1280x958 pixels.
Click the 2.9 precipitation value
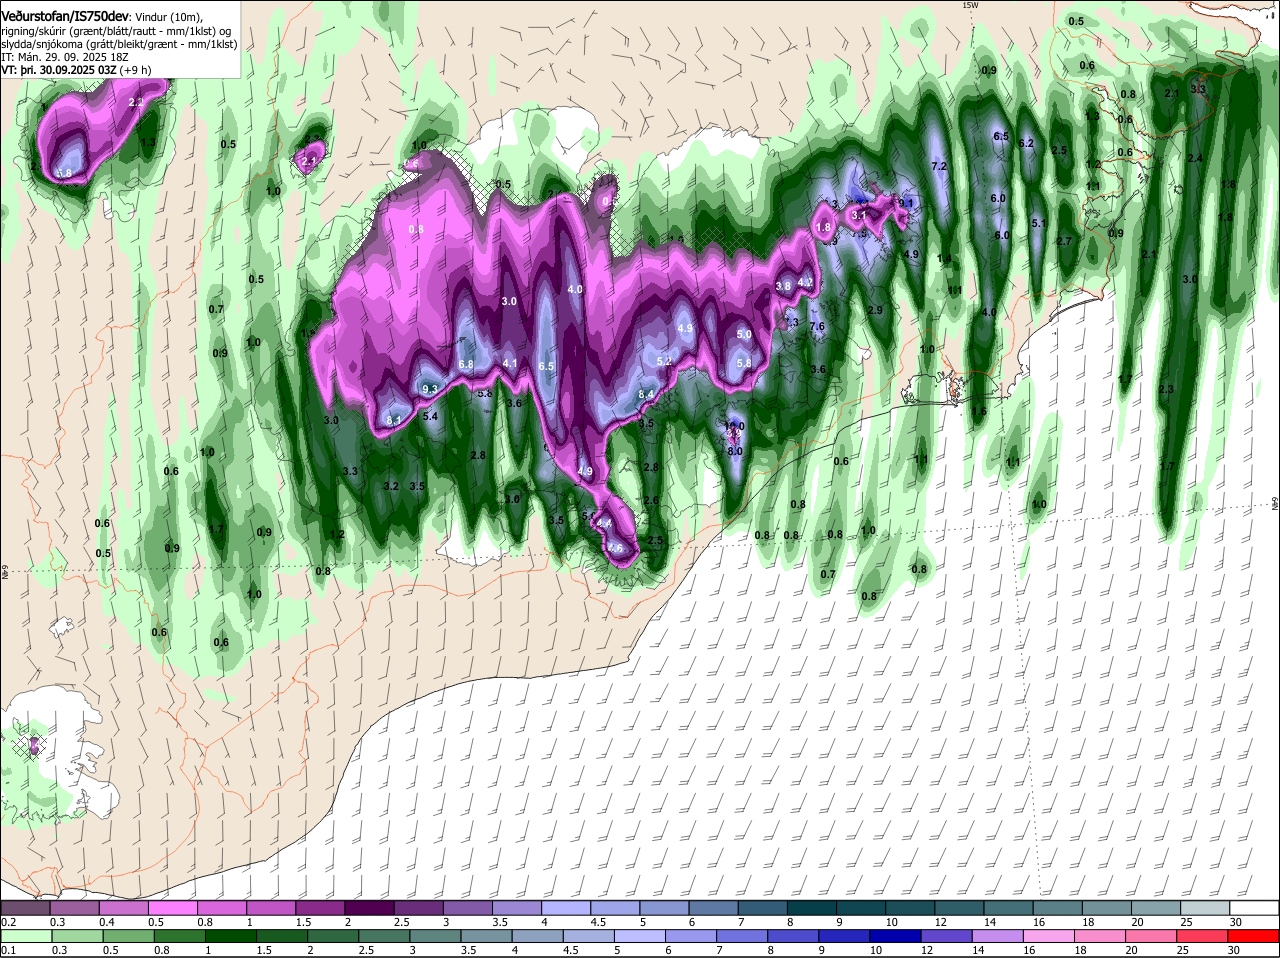(875, 310)
